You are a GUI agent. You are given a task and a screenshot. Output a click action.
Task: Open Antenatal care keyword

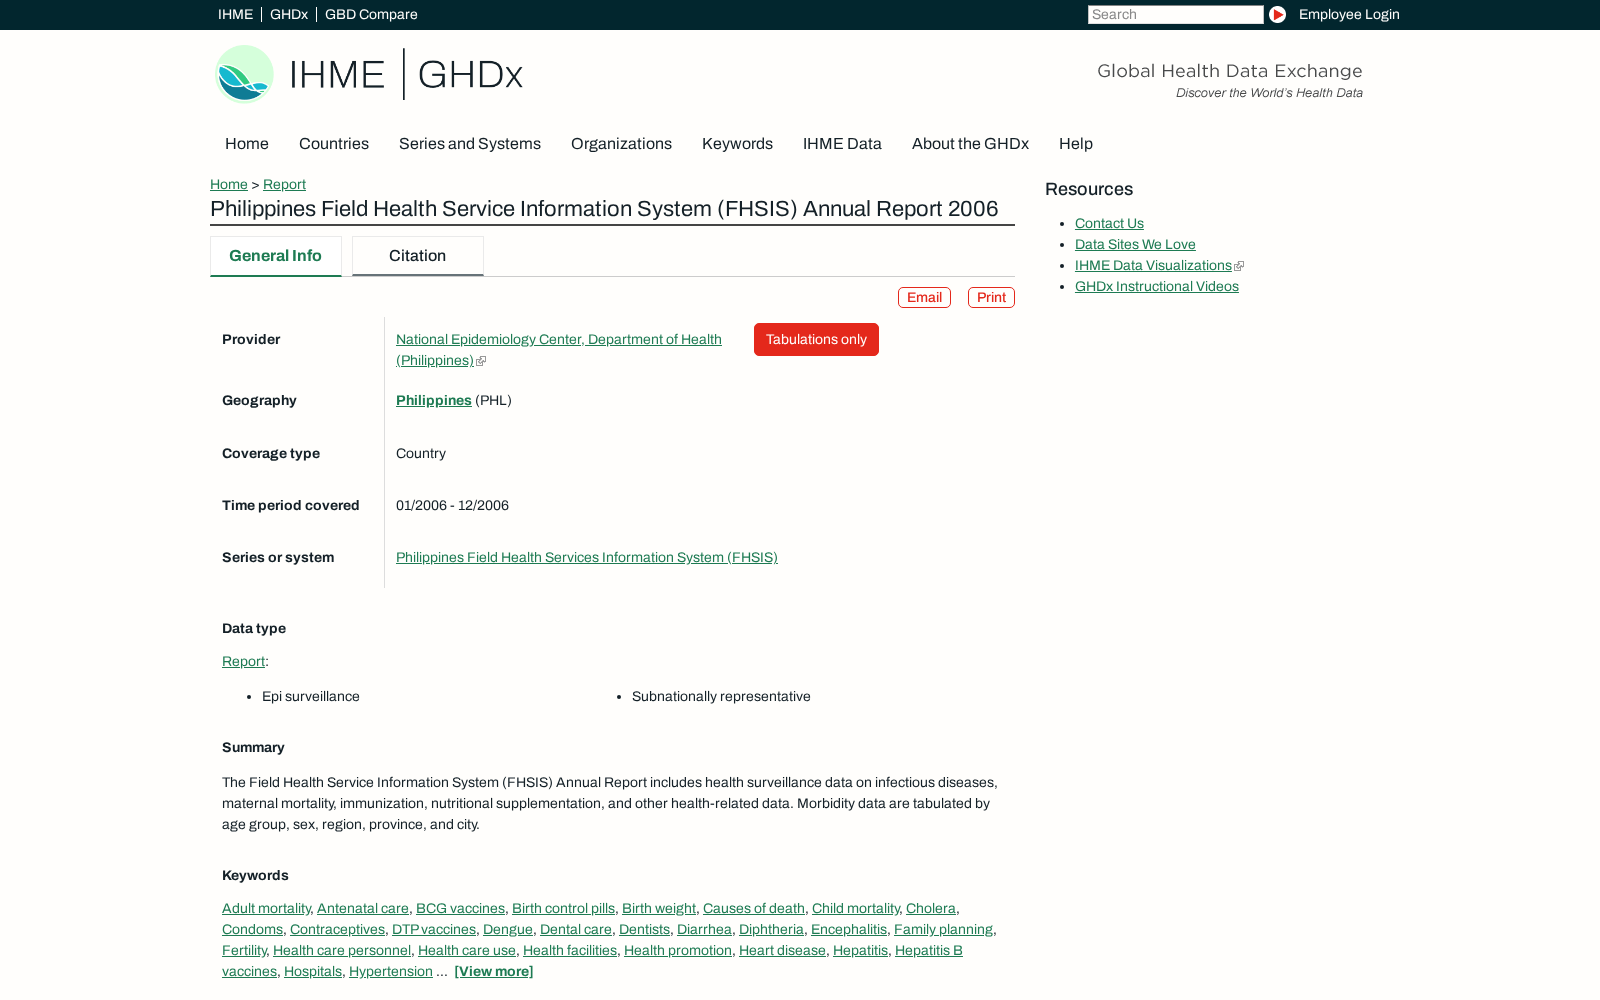[363, 908]
